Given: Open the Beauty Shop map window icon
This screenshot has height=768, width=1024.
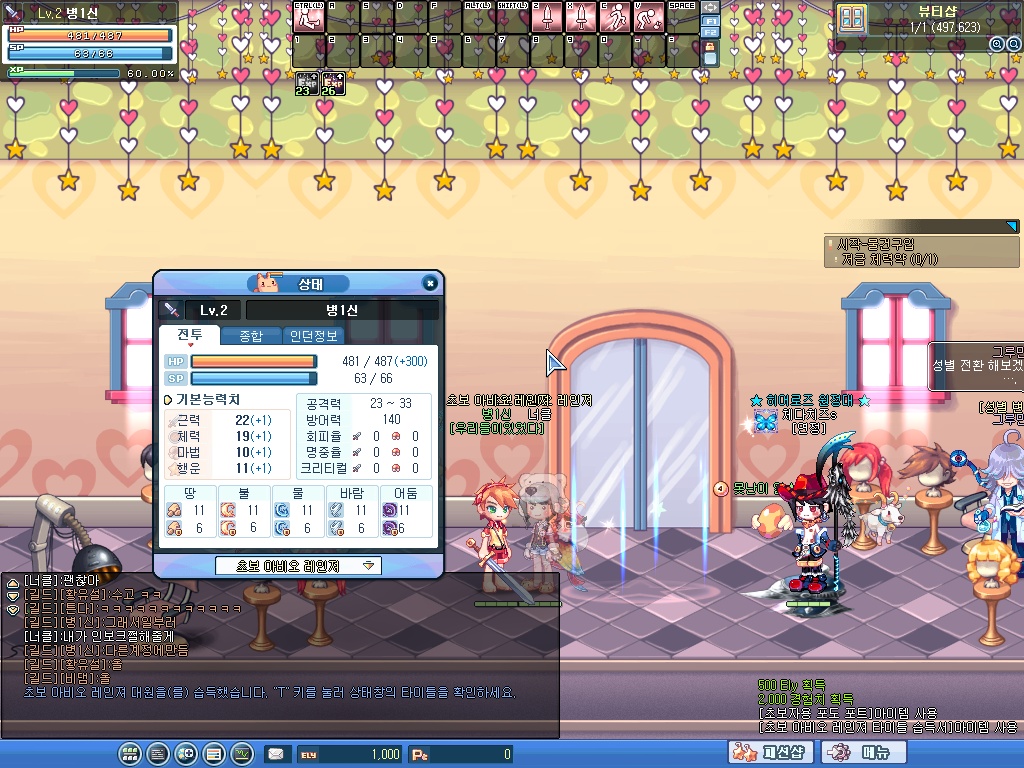Looking at the screenshot, I should 852,18.
